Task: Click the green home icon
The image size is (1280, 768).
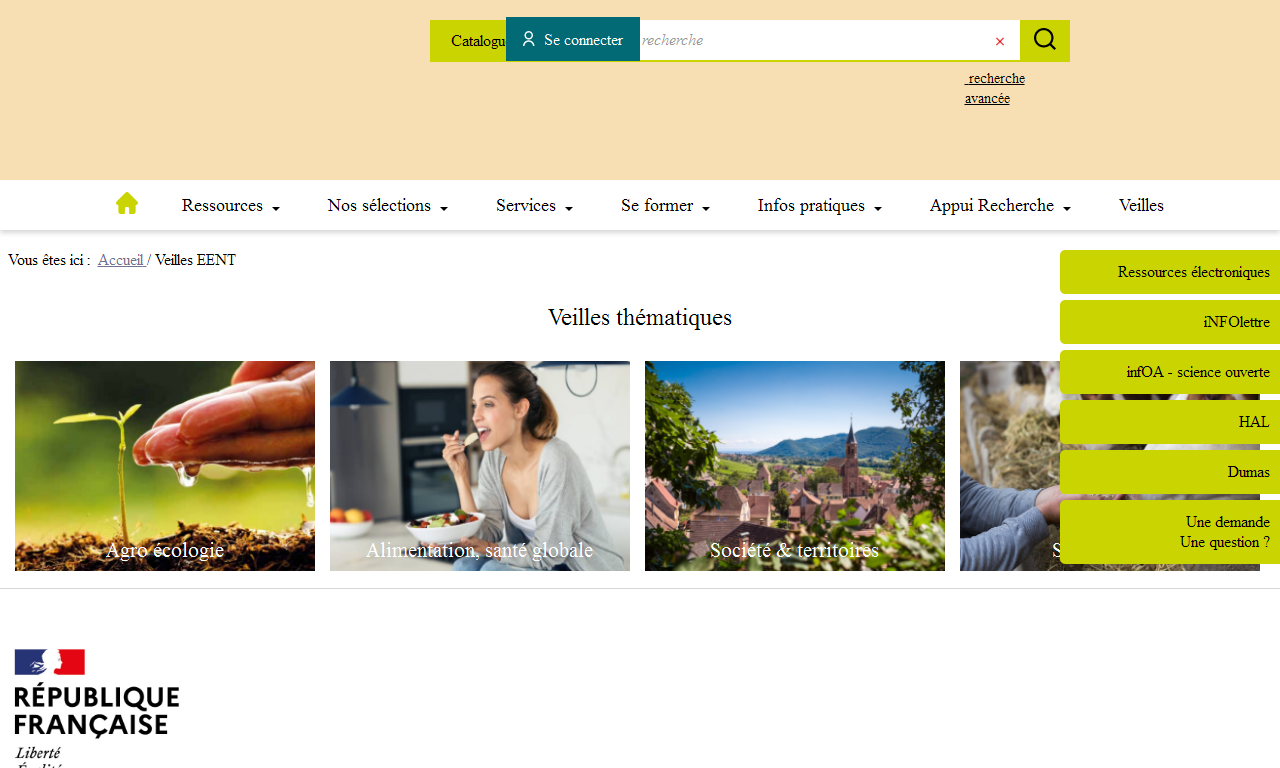Action: 127,204
